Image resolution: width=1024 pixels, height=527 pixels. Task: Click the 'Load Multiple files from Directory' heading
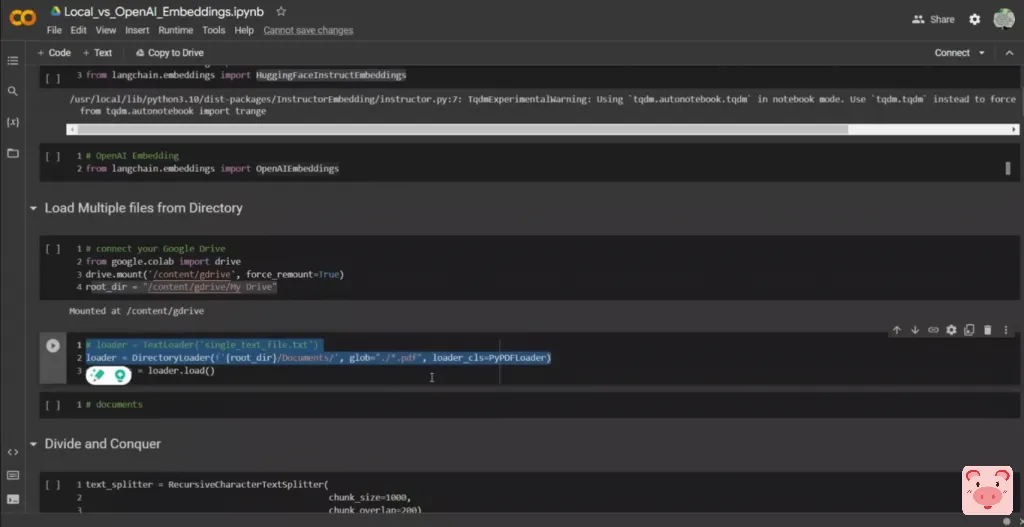tap(144, 208)
